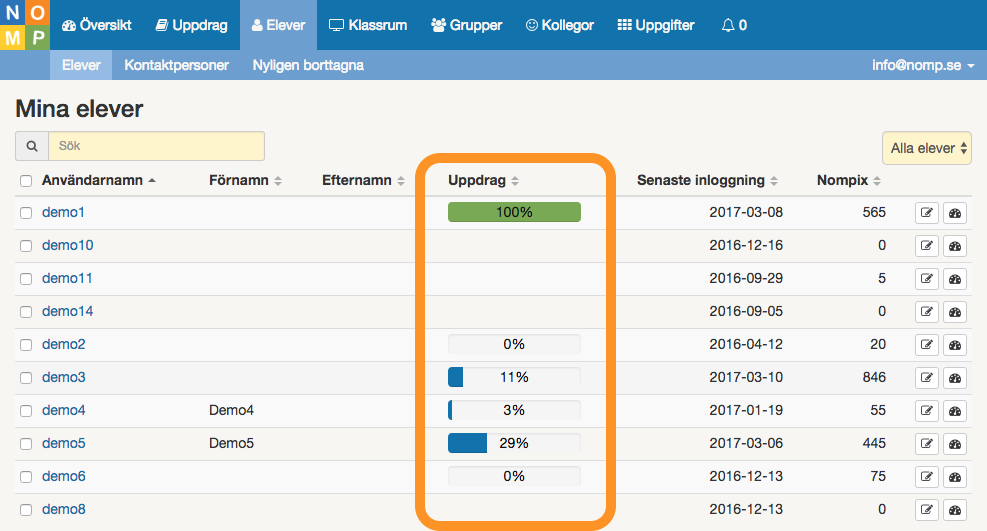Click the edit icon for demo1
Screen dimensions: 987x531
927,213
